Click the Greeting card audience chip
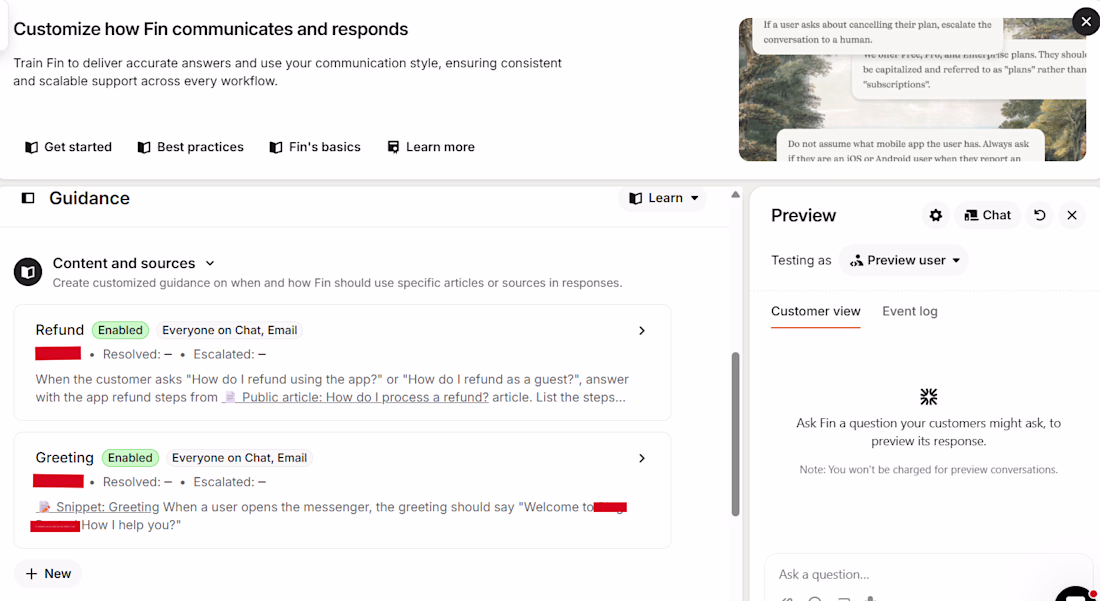 pos(239,458)
